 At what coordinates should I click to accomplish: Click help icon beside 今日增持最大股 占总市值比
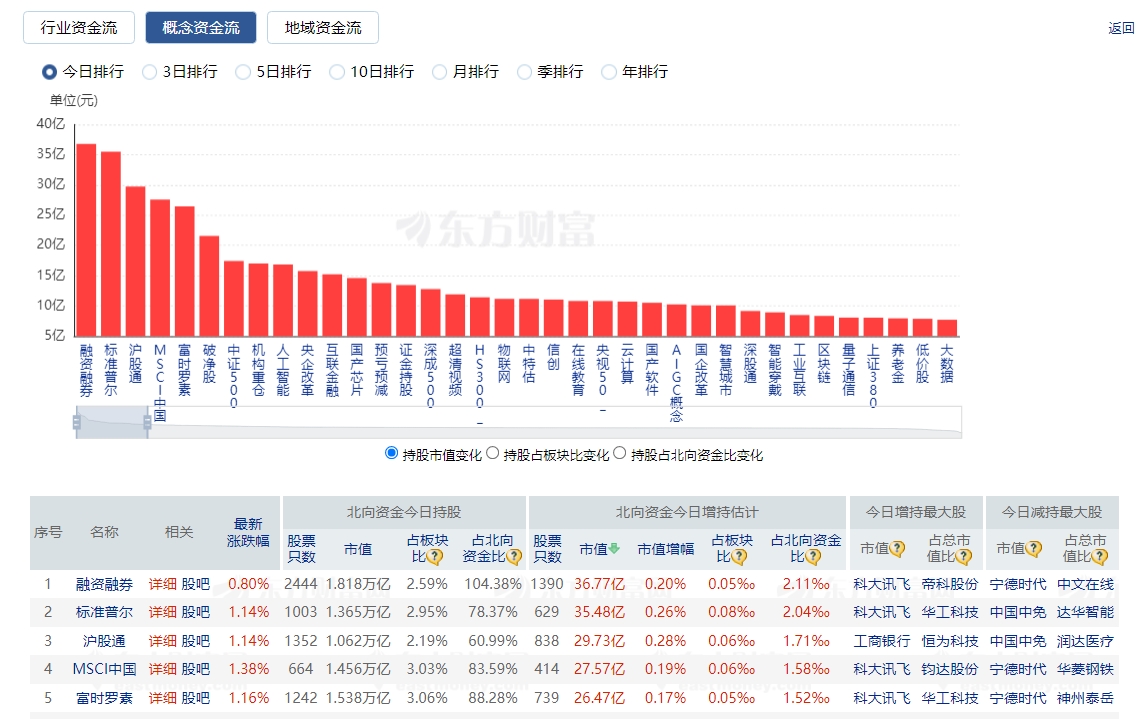click(963, 557)
